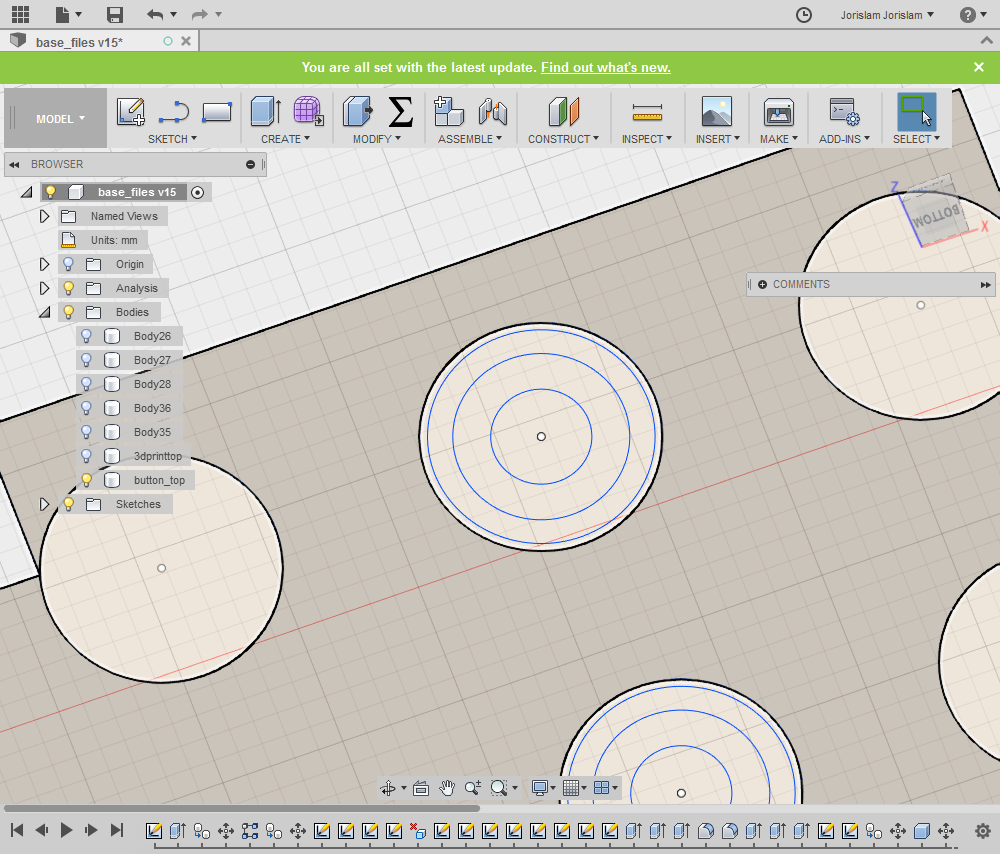The height and width of the screenshot is (854, 1000).
Task: Click the Orbit navigation icon
Action: pos(388,788)
